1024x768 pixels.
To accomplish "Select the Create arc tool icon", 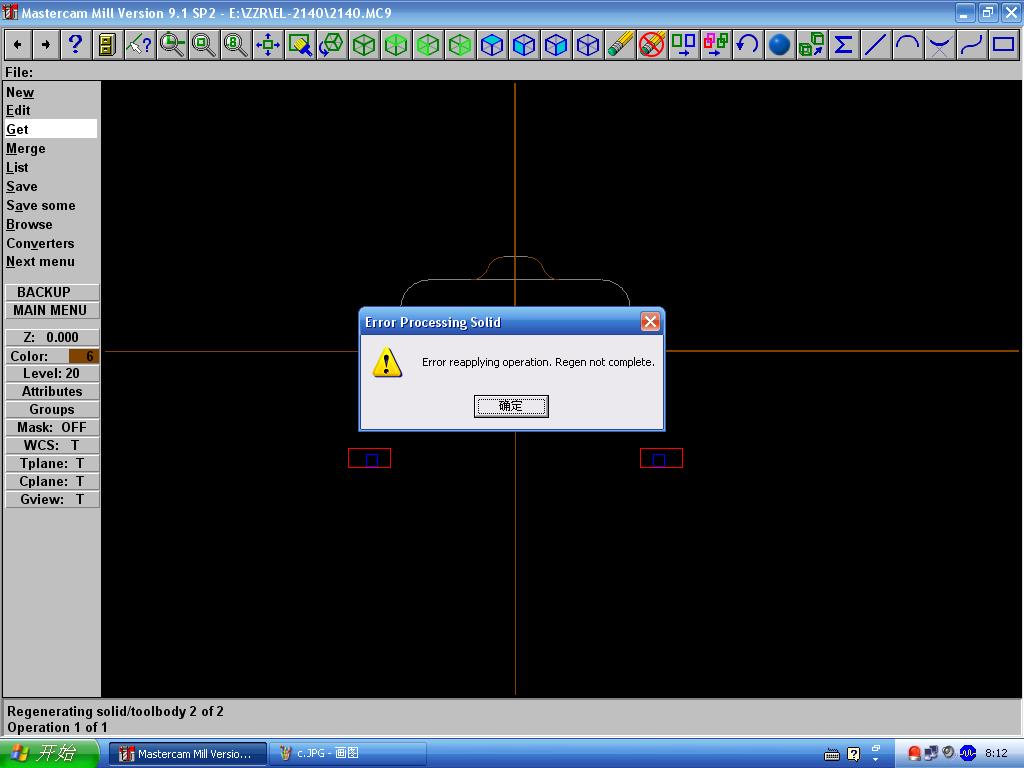I will pos(908,45).
